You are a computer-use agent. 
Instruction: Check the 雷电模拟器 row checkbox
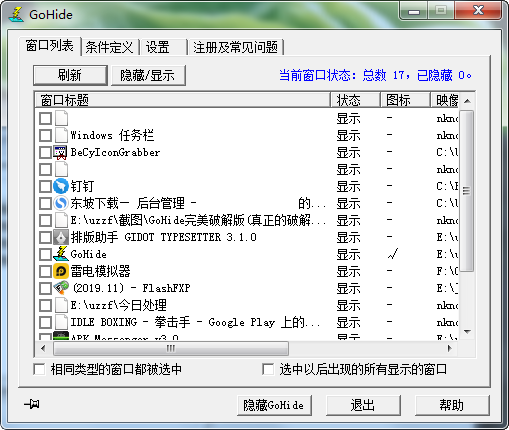pos(45,271)
